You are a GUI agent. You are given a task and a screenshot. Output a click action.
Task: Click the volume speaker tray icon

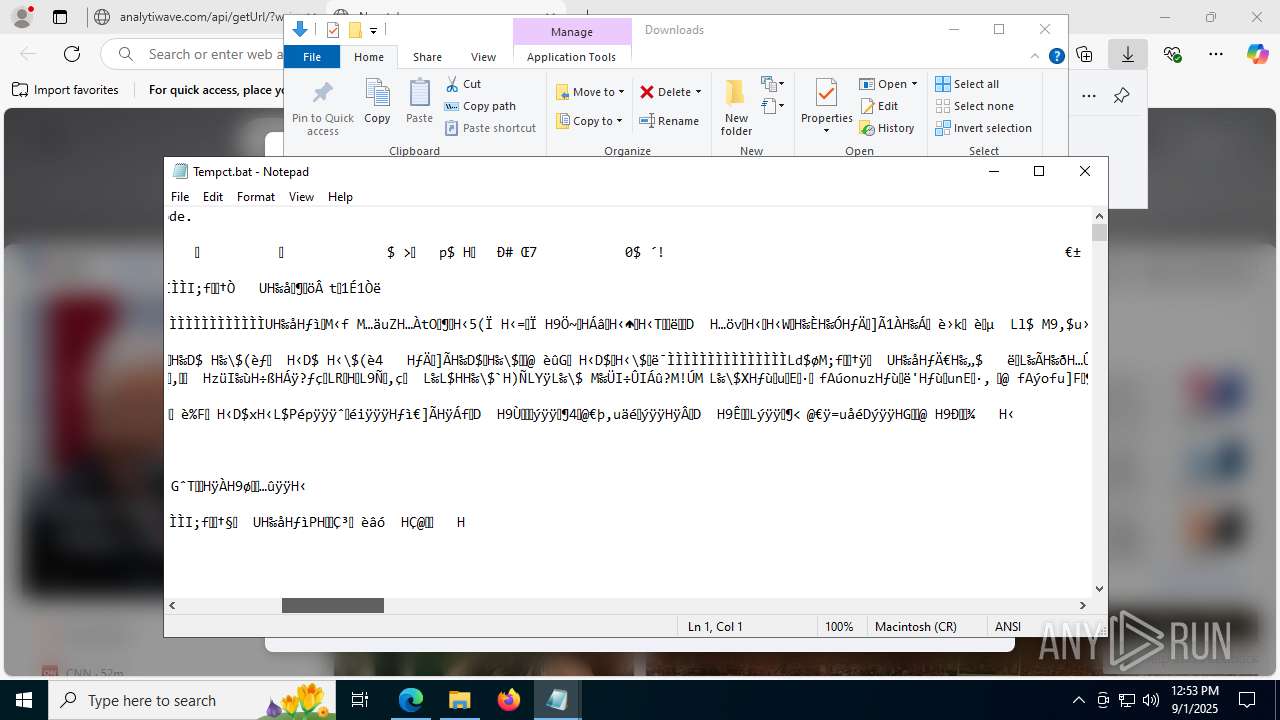(x=1151, y=700)
